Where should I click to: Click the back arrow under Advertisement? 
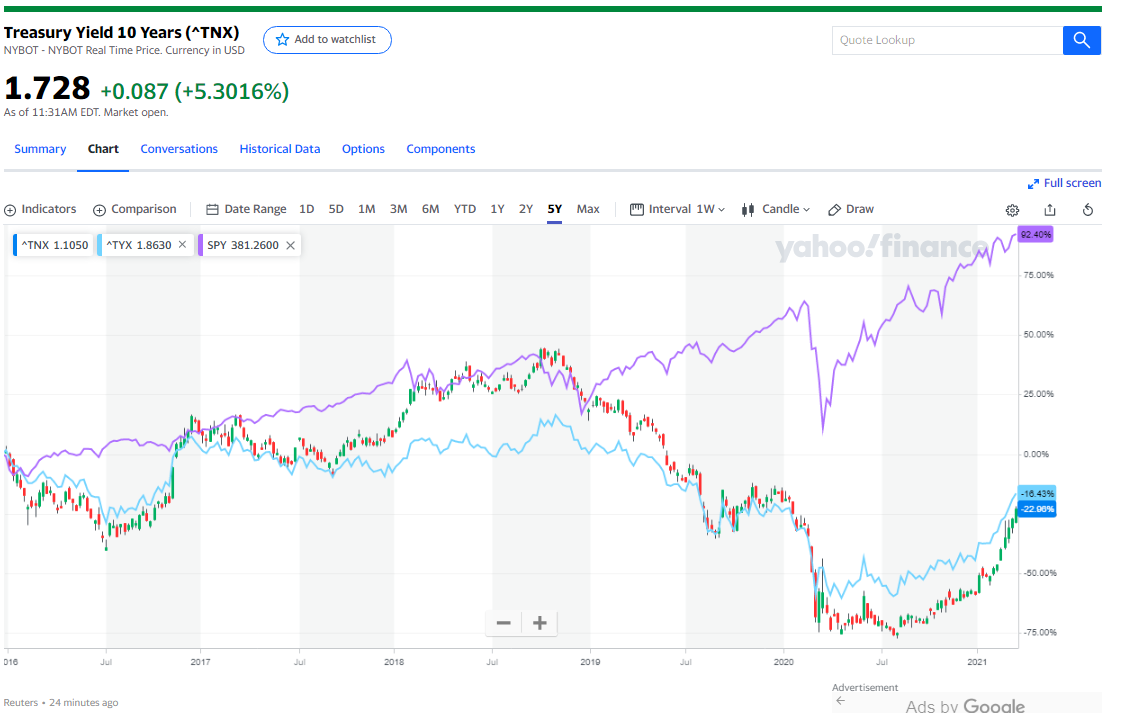click(841, 701)
